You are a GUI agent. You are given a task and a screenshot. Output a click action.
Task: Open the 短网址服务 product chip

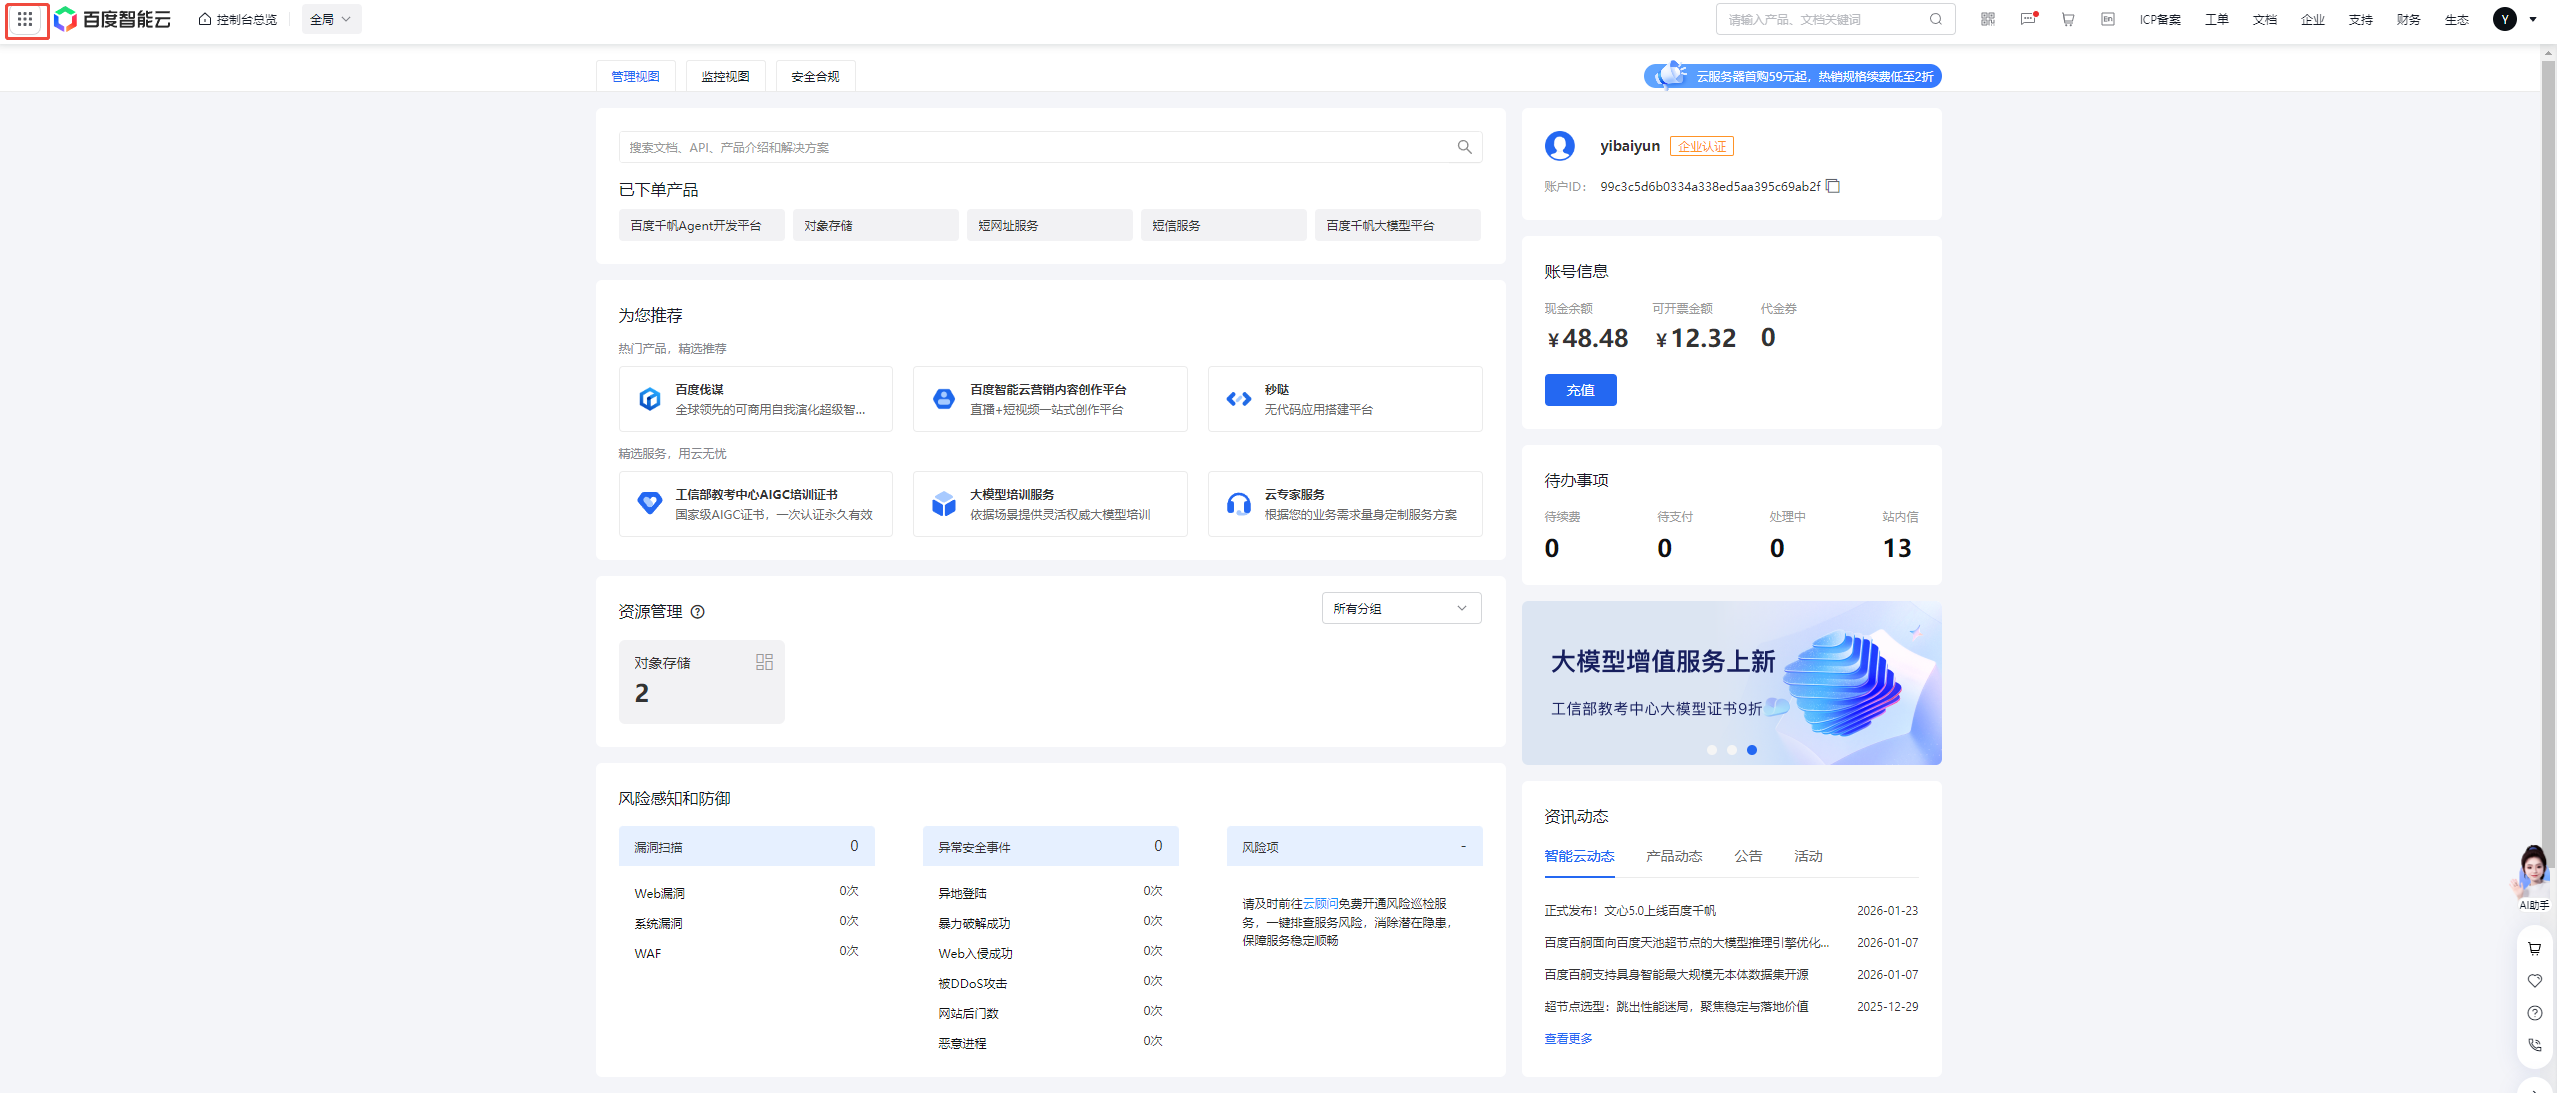[1050, 226]
